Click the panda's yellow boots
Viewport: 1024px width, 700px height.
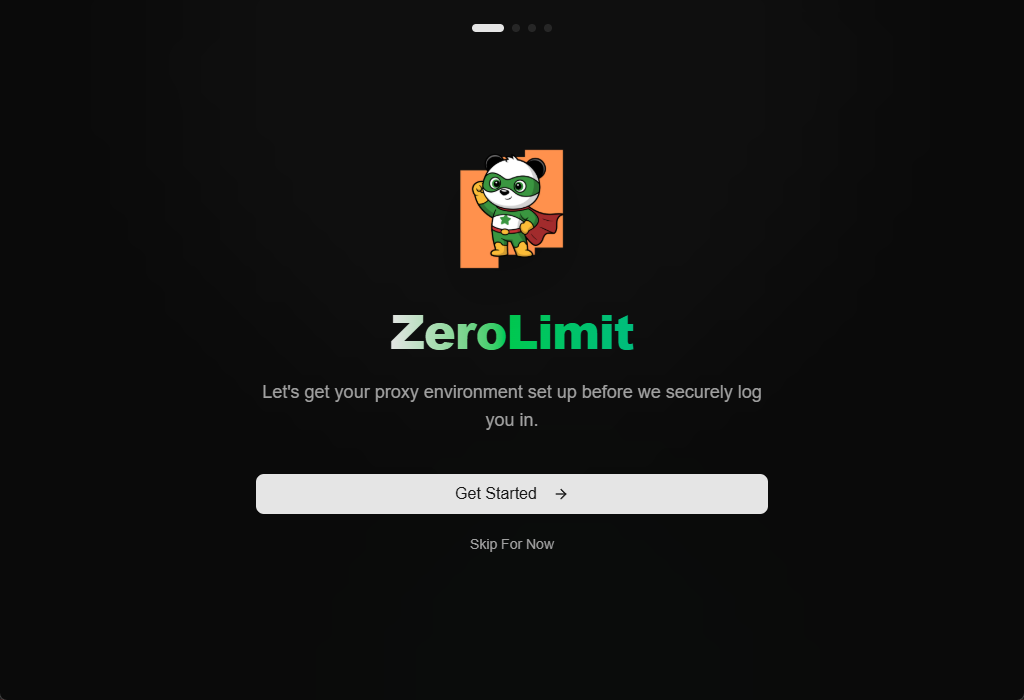511,249
